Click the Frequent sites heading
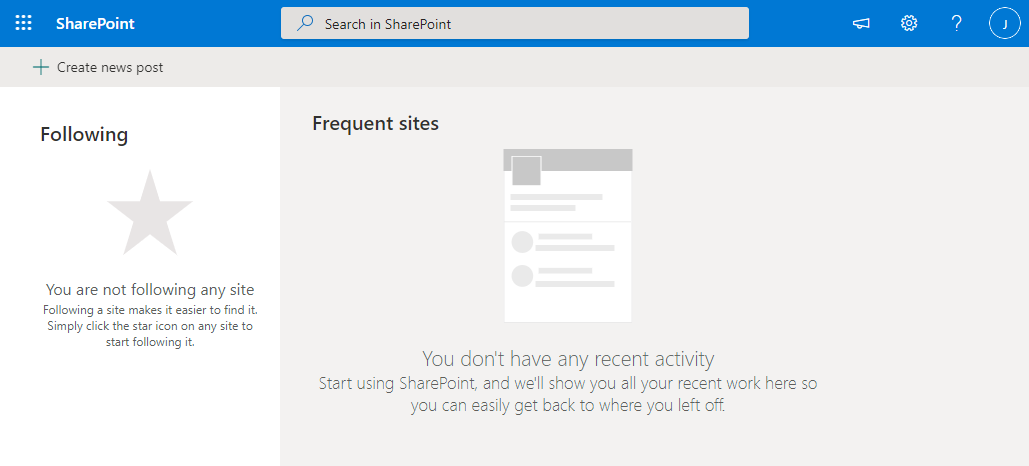This screenshot has height=466, width=1029. 375,123
